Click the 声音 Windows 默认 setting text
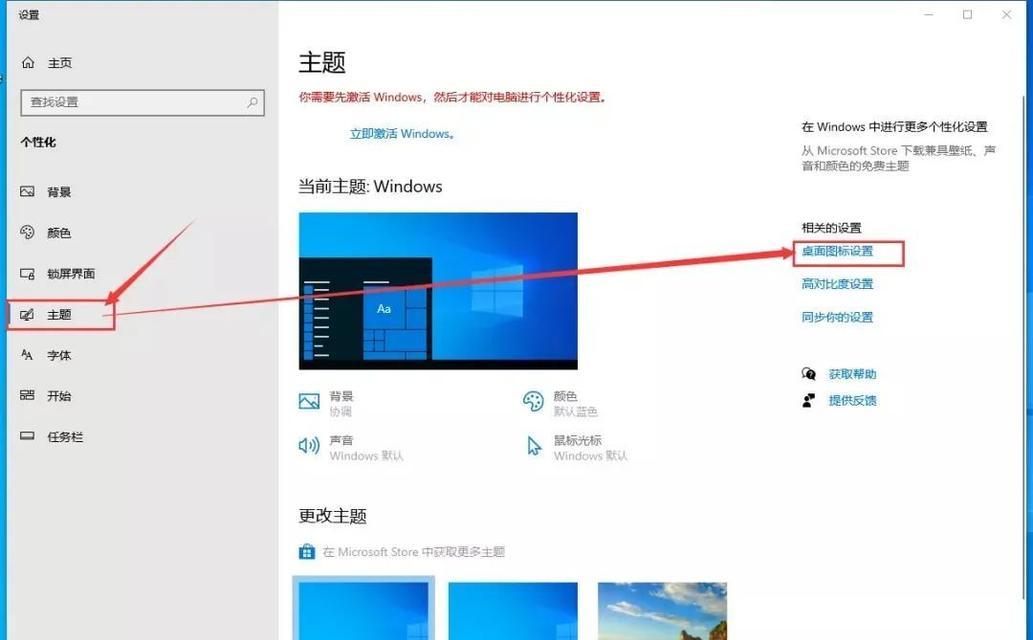This screenshot has width=1033, height=640. [366, 448]
